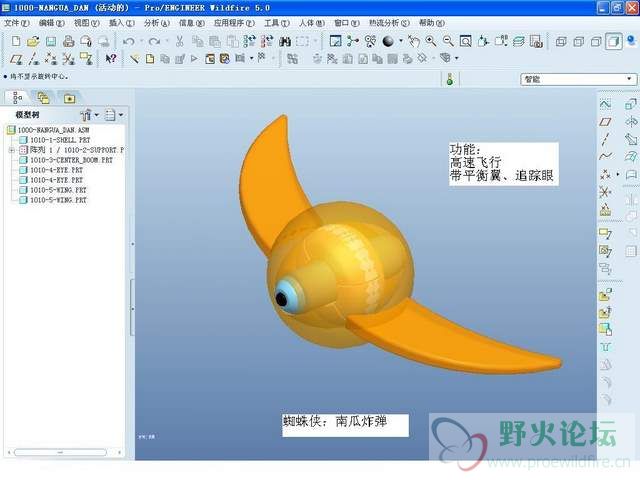Screen dimensions: 640x480
Task: Undo the last action
Action: [x=129, y=41]
